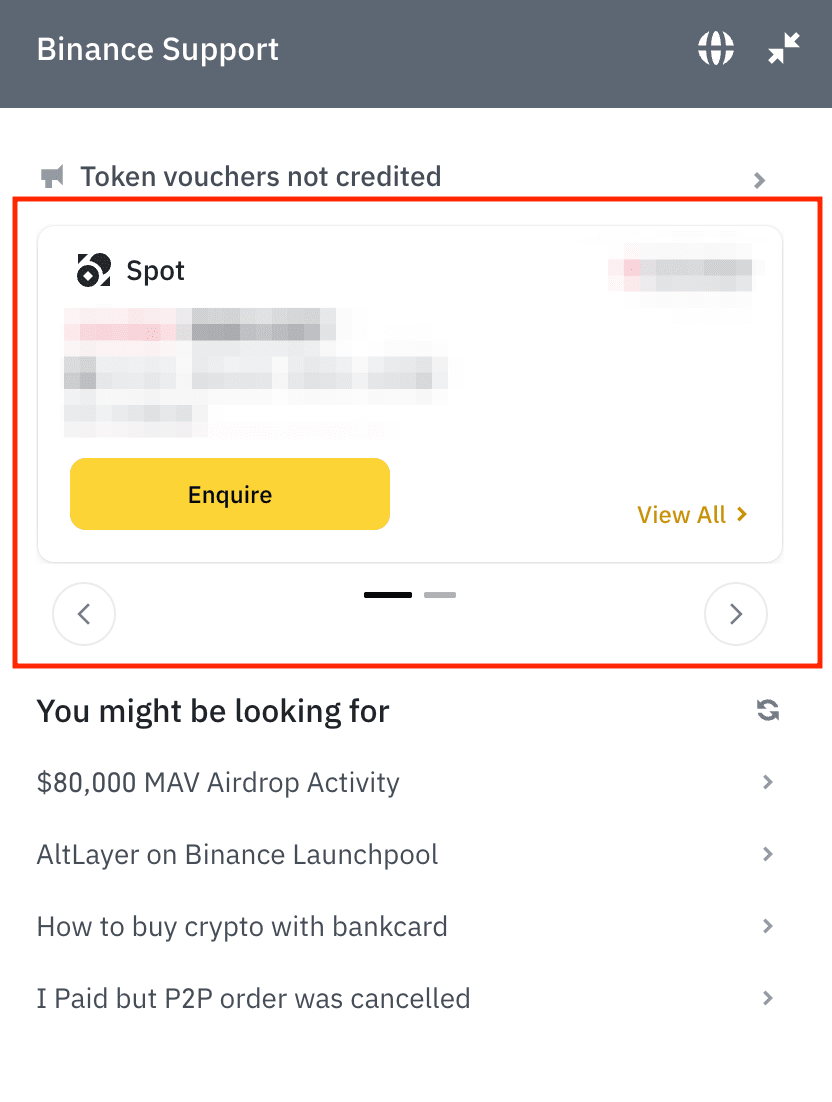Click the chevron beside Token vouchers not credited
Viewport: 832px width, 1102px height.
[x=759, y=180]
